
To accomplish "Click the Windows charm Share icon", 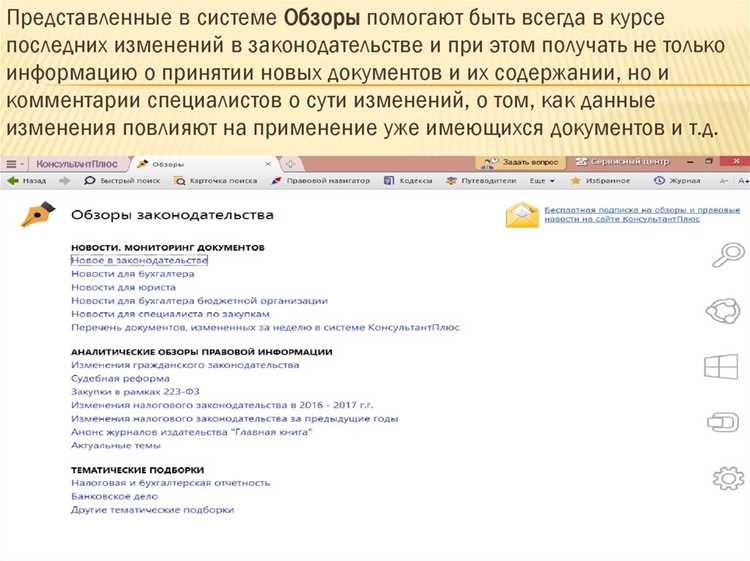I will 723,311.
